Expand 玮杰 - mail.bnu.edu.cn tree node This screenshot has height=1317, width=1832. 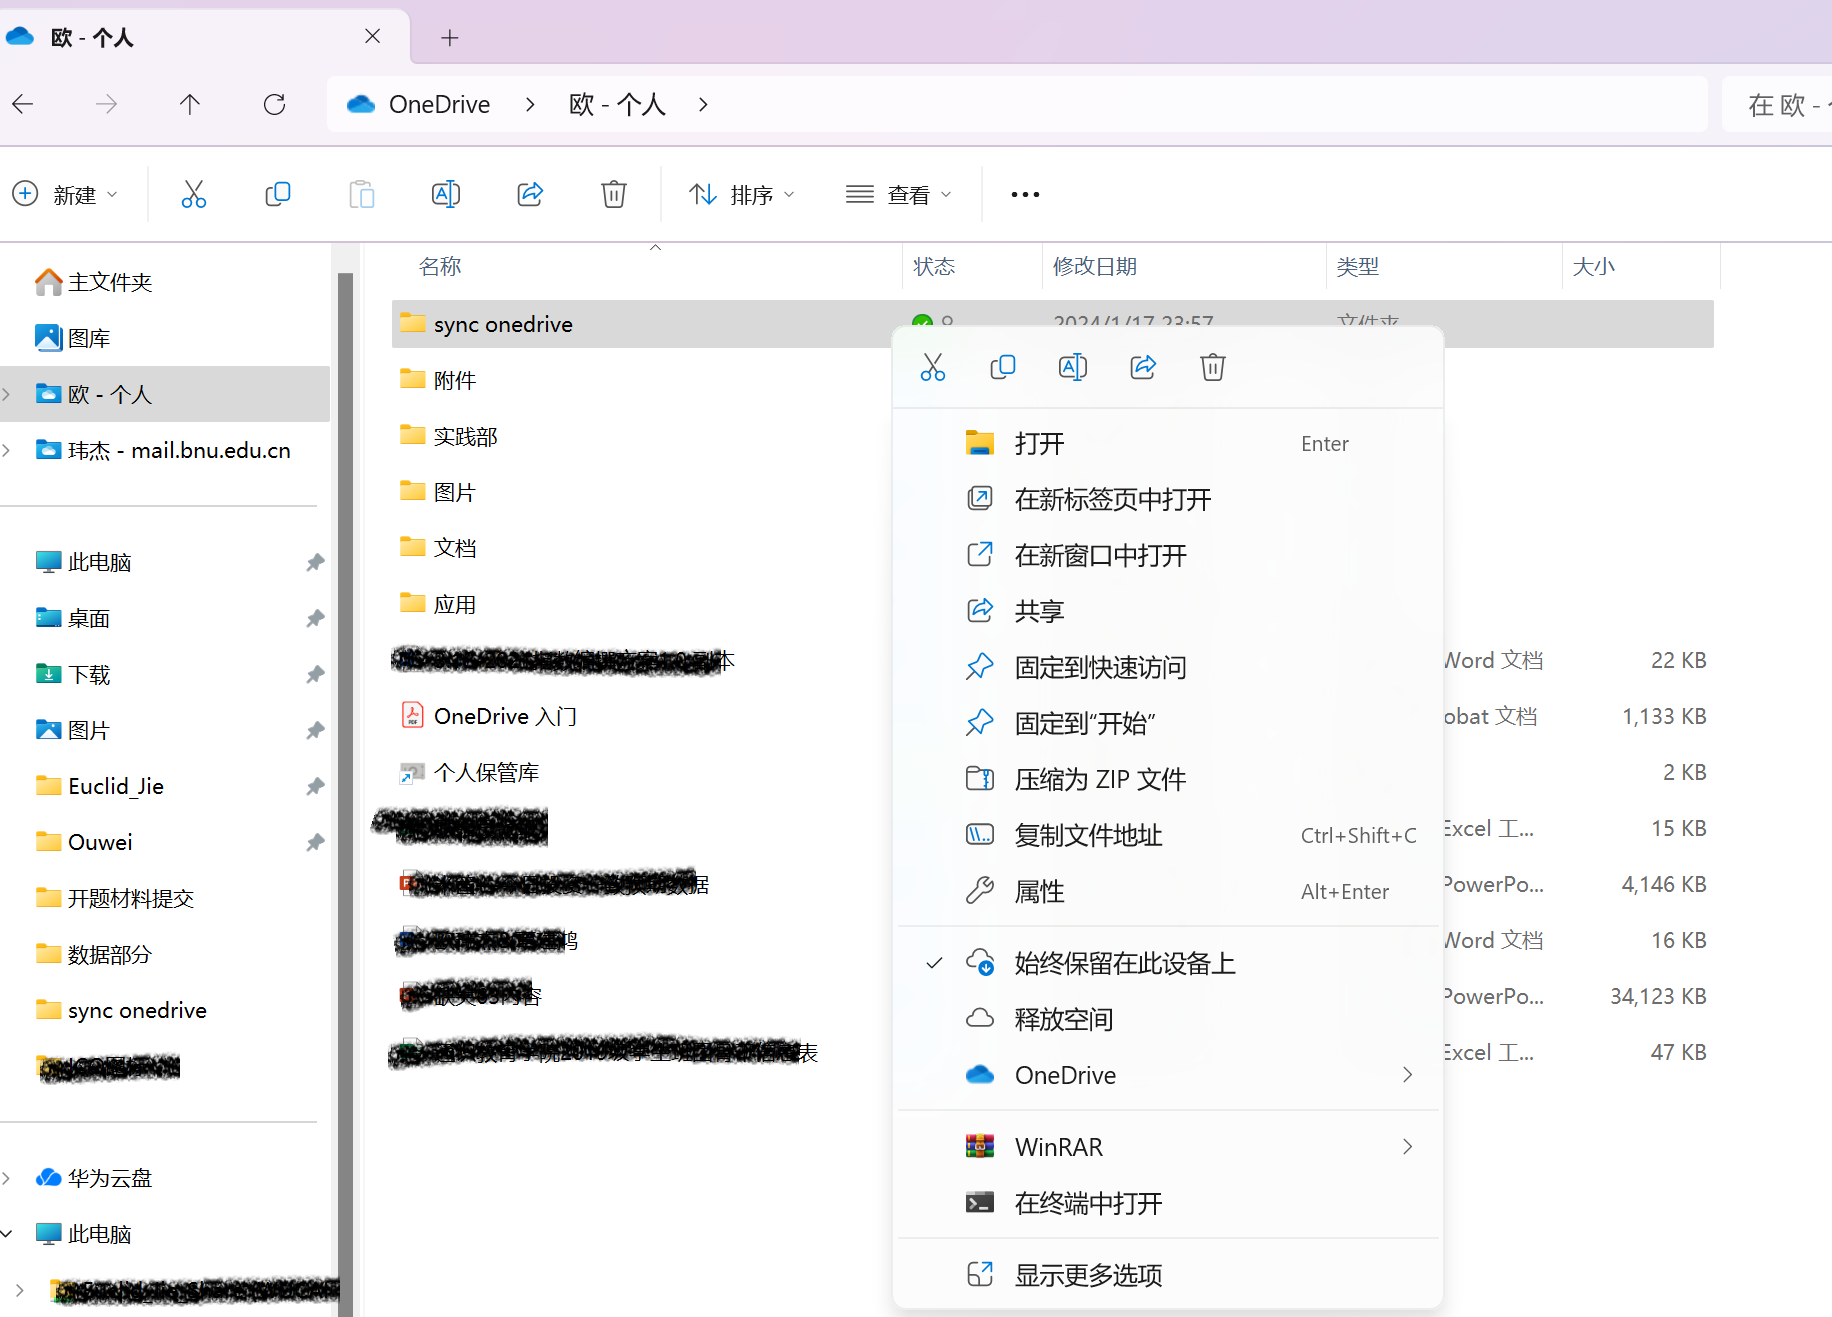tap(8, 450)
